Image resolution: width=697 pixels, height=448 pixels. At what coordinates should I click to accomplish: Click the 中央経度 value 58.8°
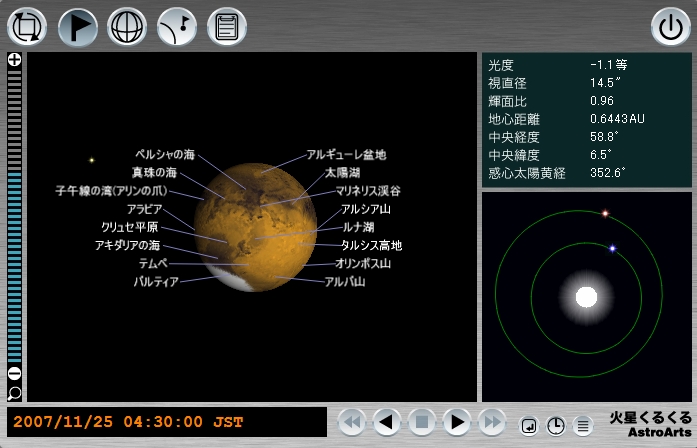(605, 136)
